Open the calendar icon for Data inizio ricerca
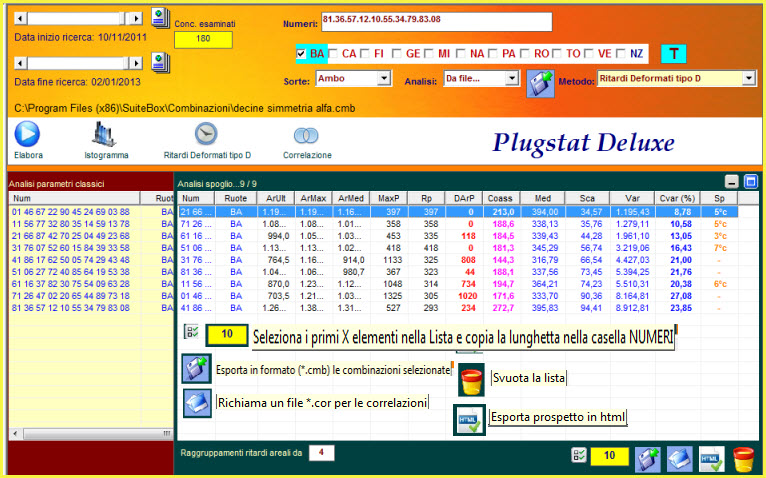 [x=160, y=18]
